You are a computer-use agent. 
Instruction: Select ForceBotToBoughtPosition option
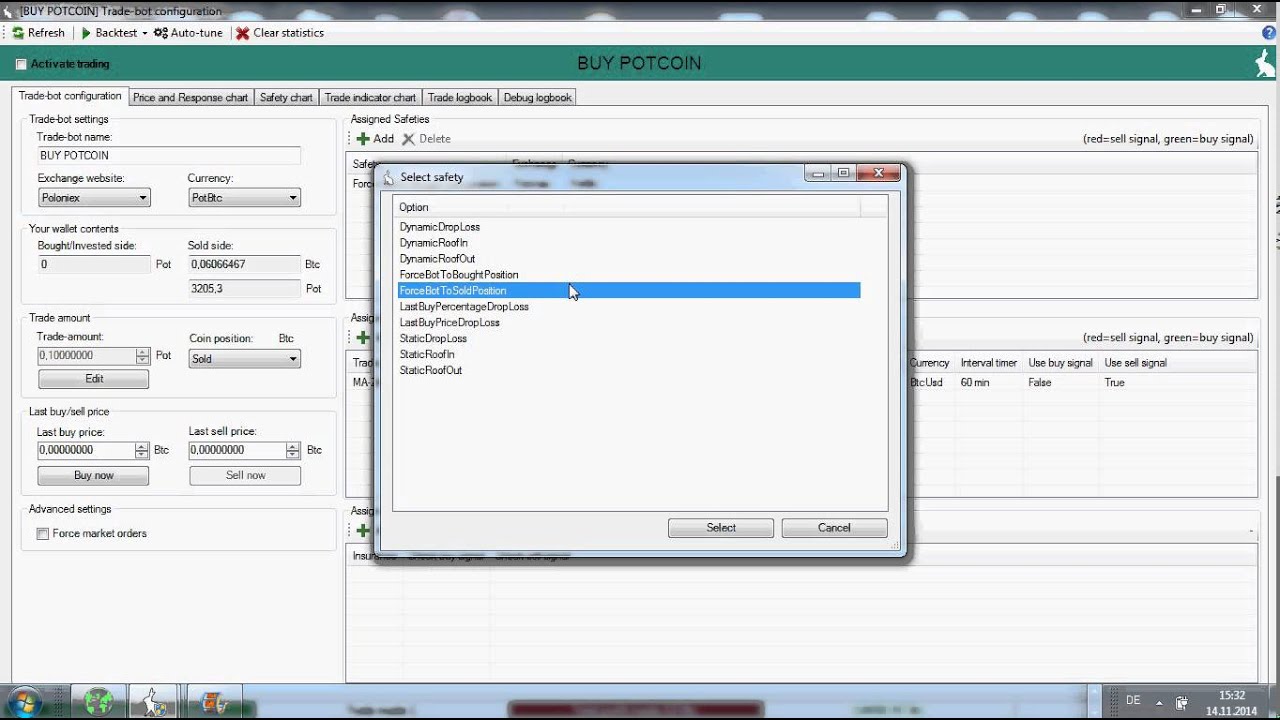(x=459, y=275)
